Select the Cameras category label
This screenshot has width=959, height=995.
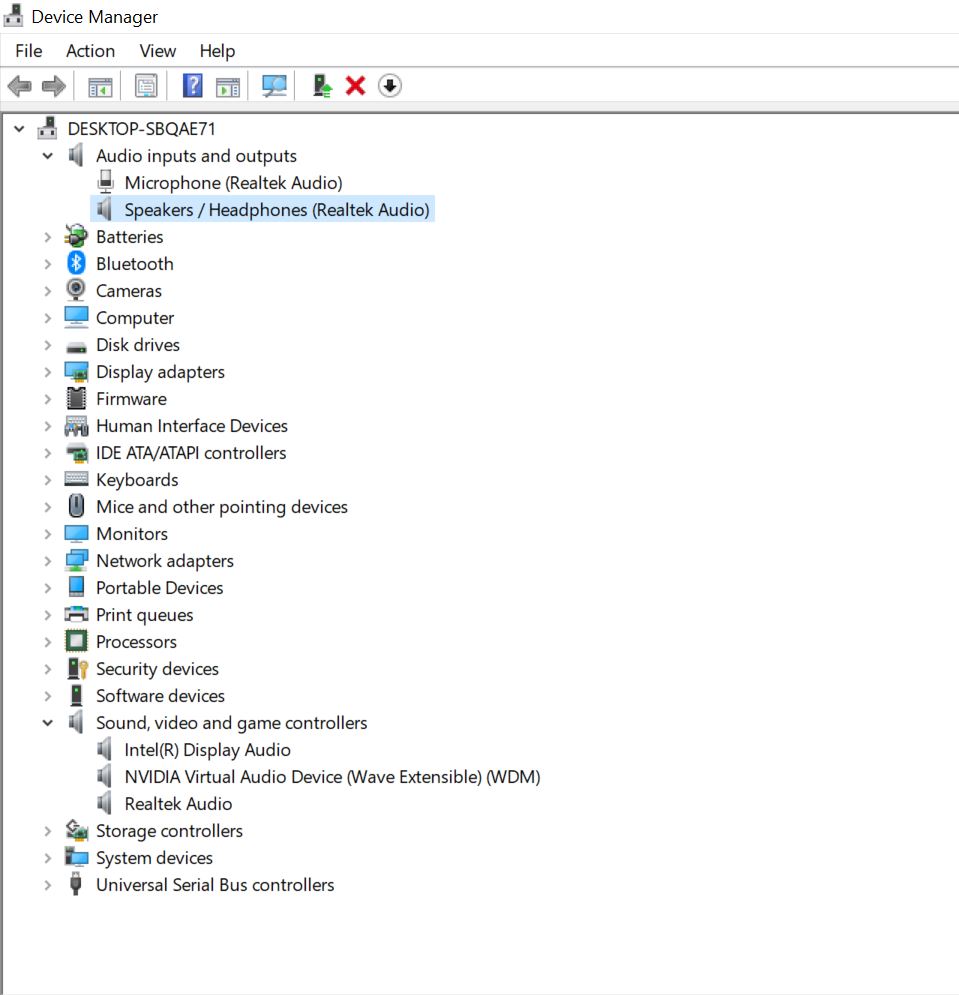click(129, 291)
